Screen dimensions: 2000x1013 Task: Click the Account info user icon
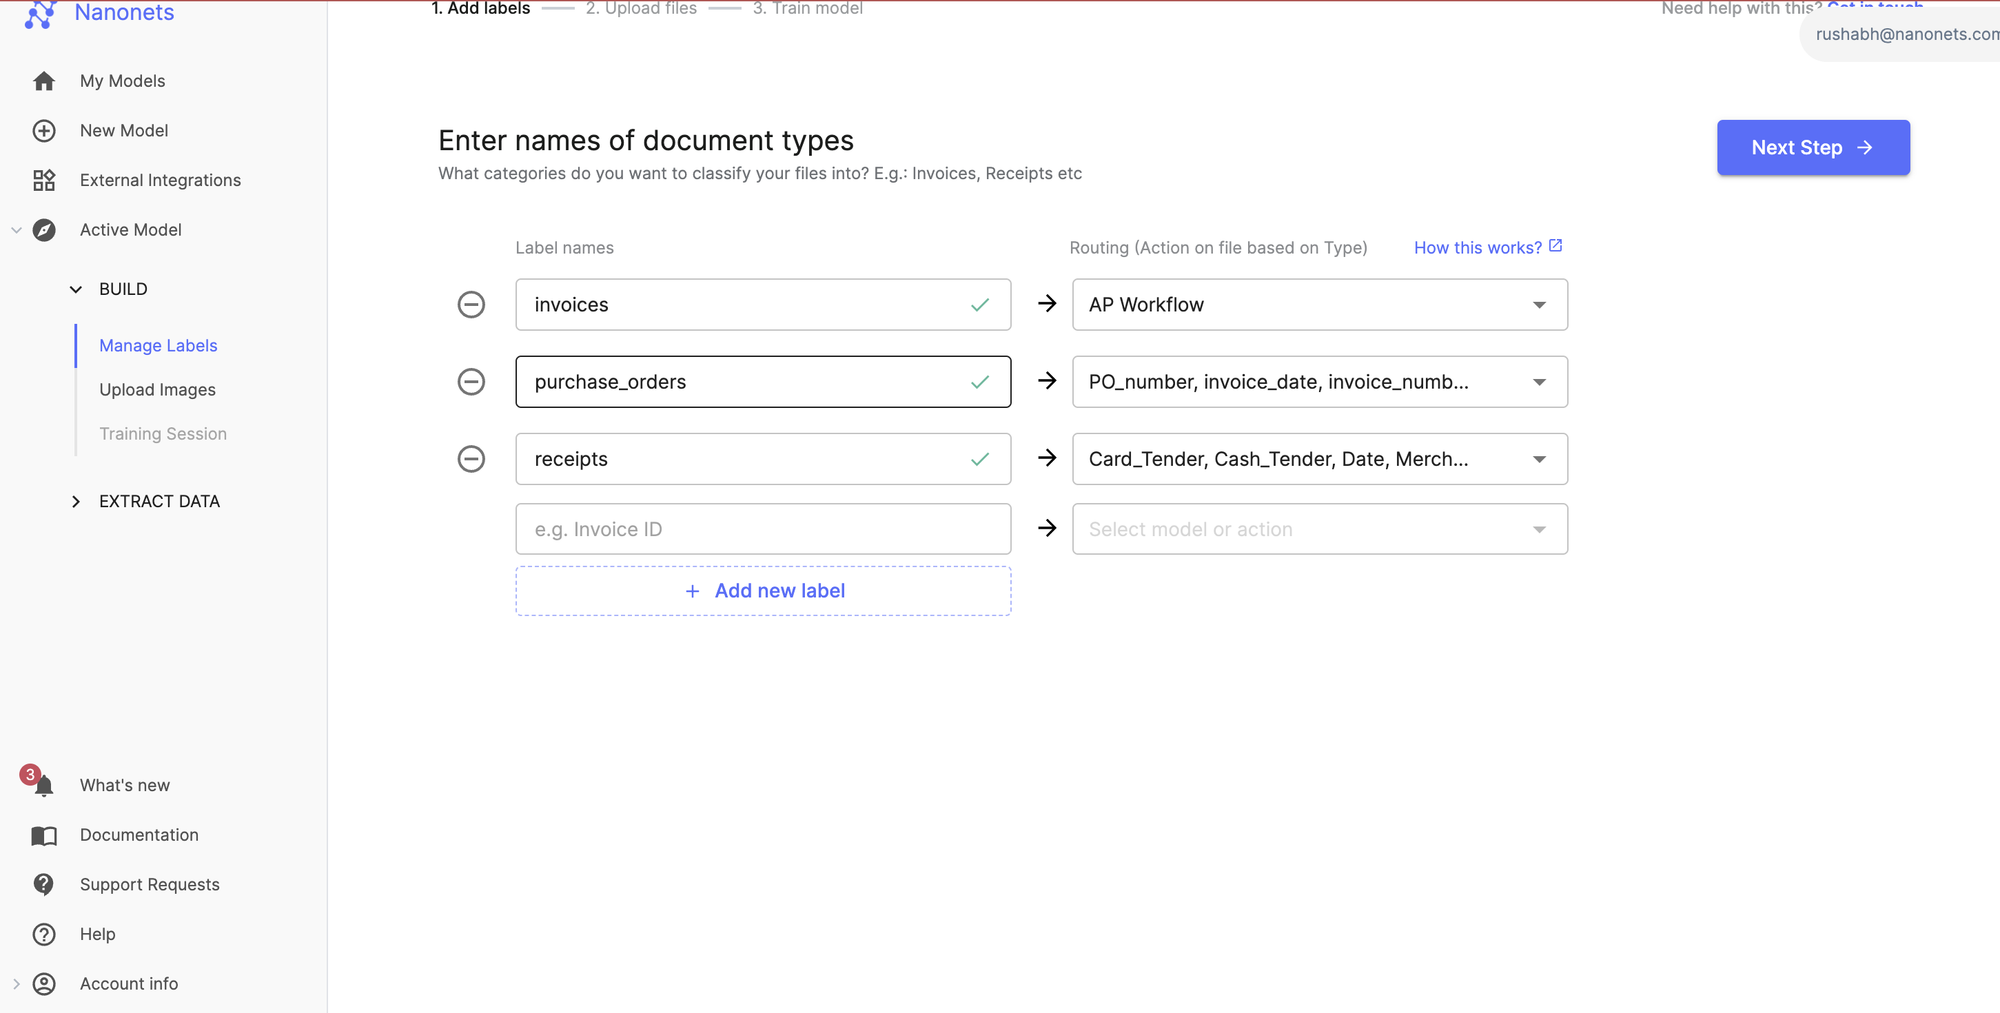44,983
